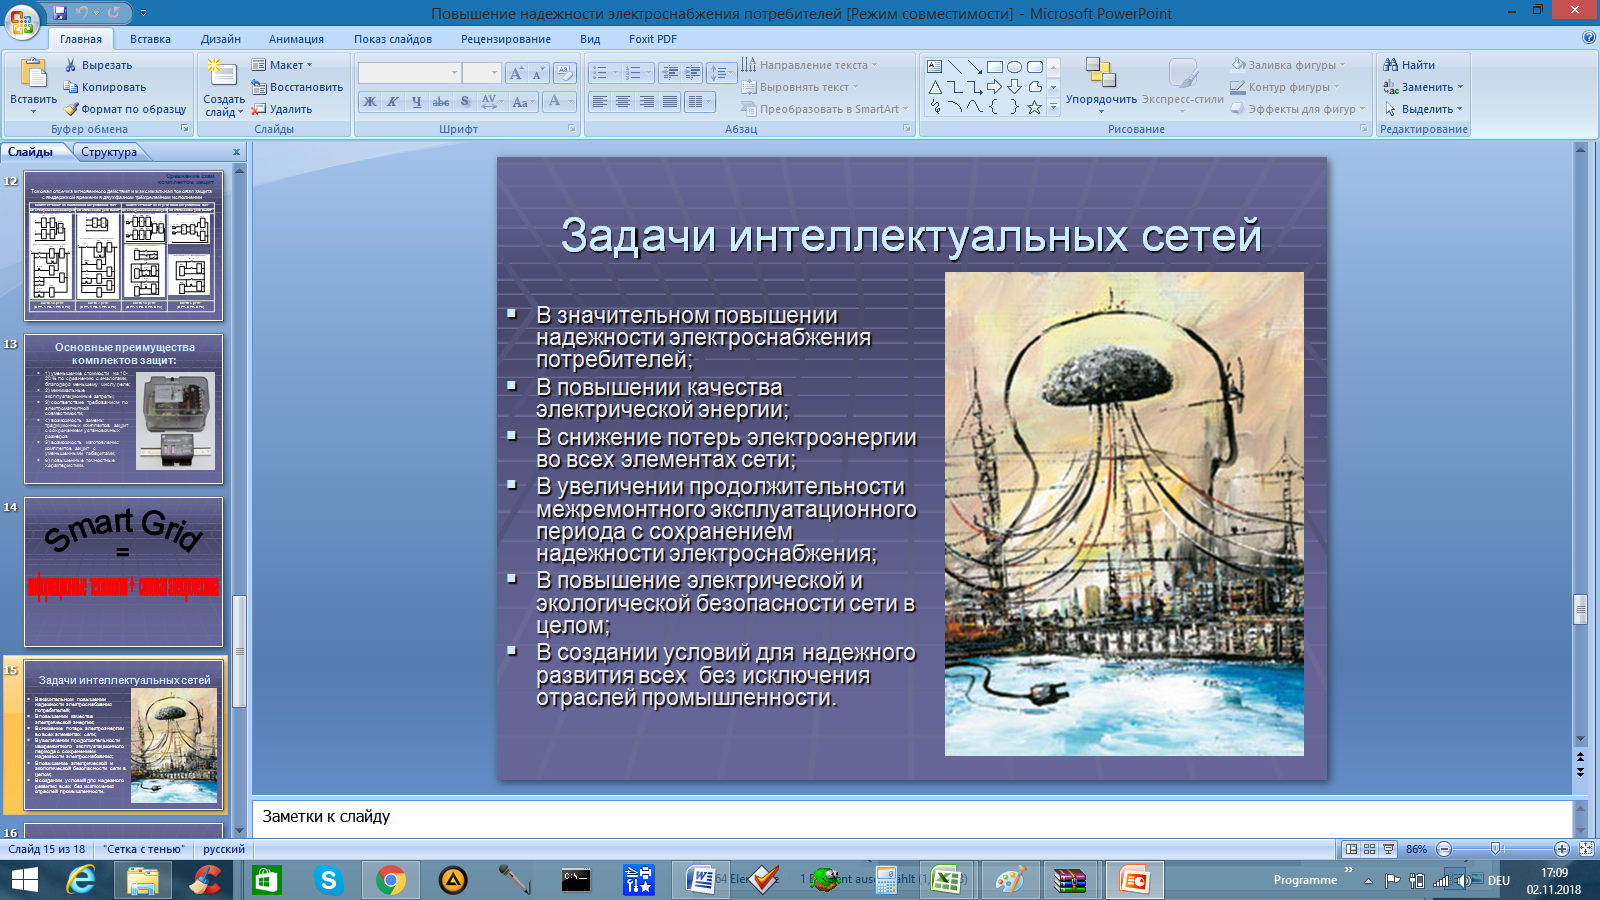
Task: Click the Office button
Action: [22, 20]
